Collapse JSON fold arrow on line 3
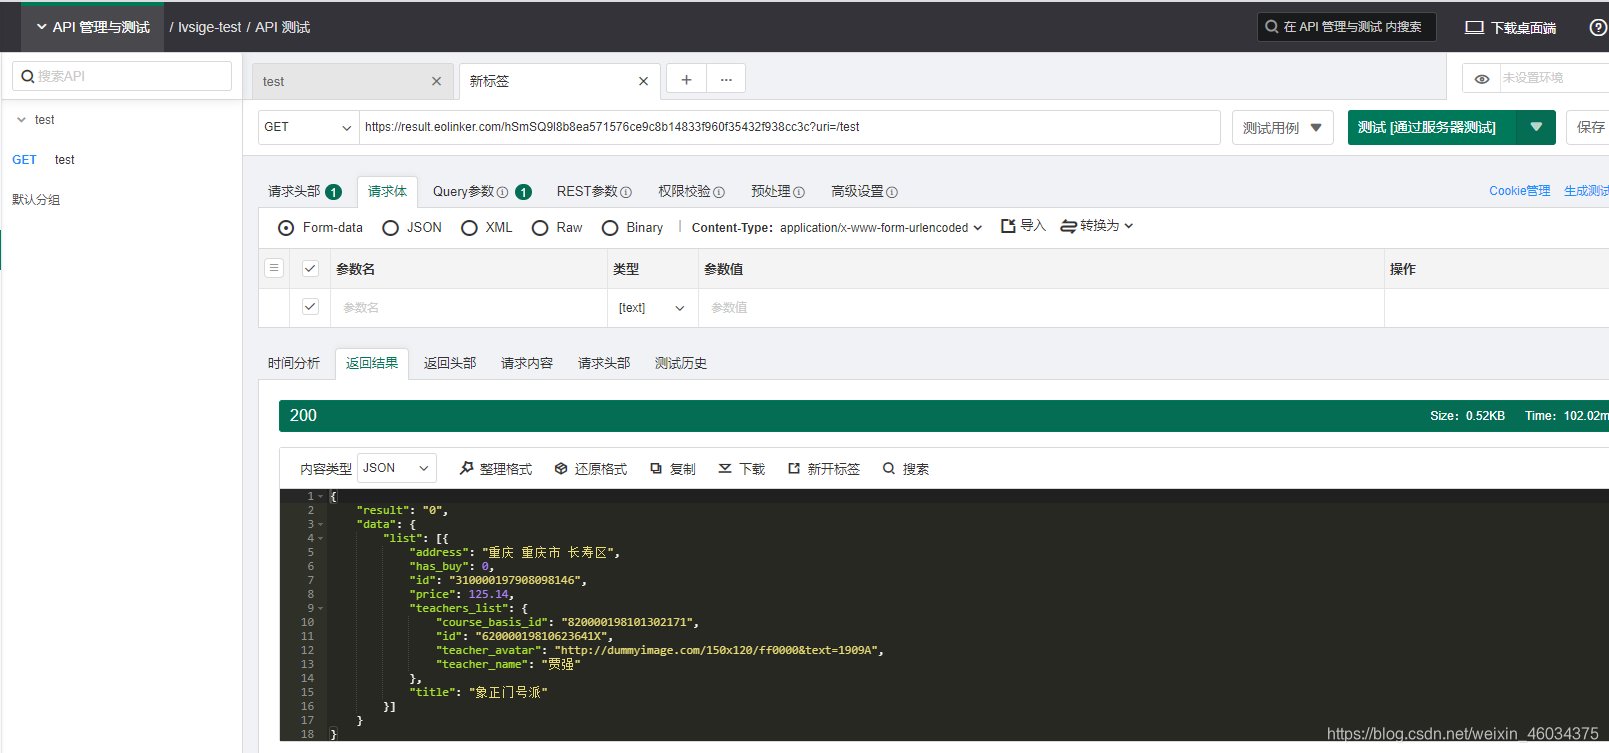The height and width of the screenshot is (753, 1609). tap(321, 524)
